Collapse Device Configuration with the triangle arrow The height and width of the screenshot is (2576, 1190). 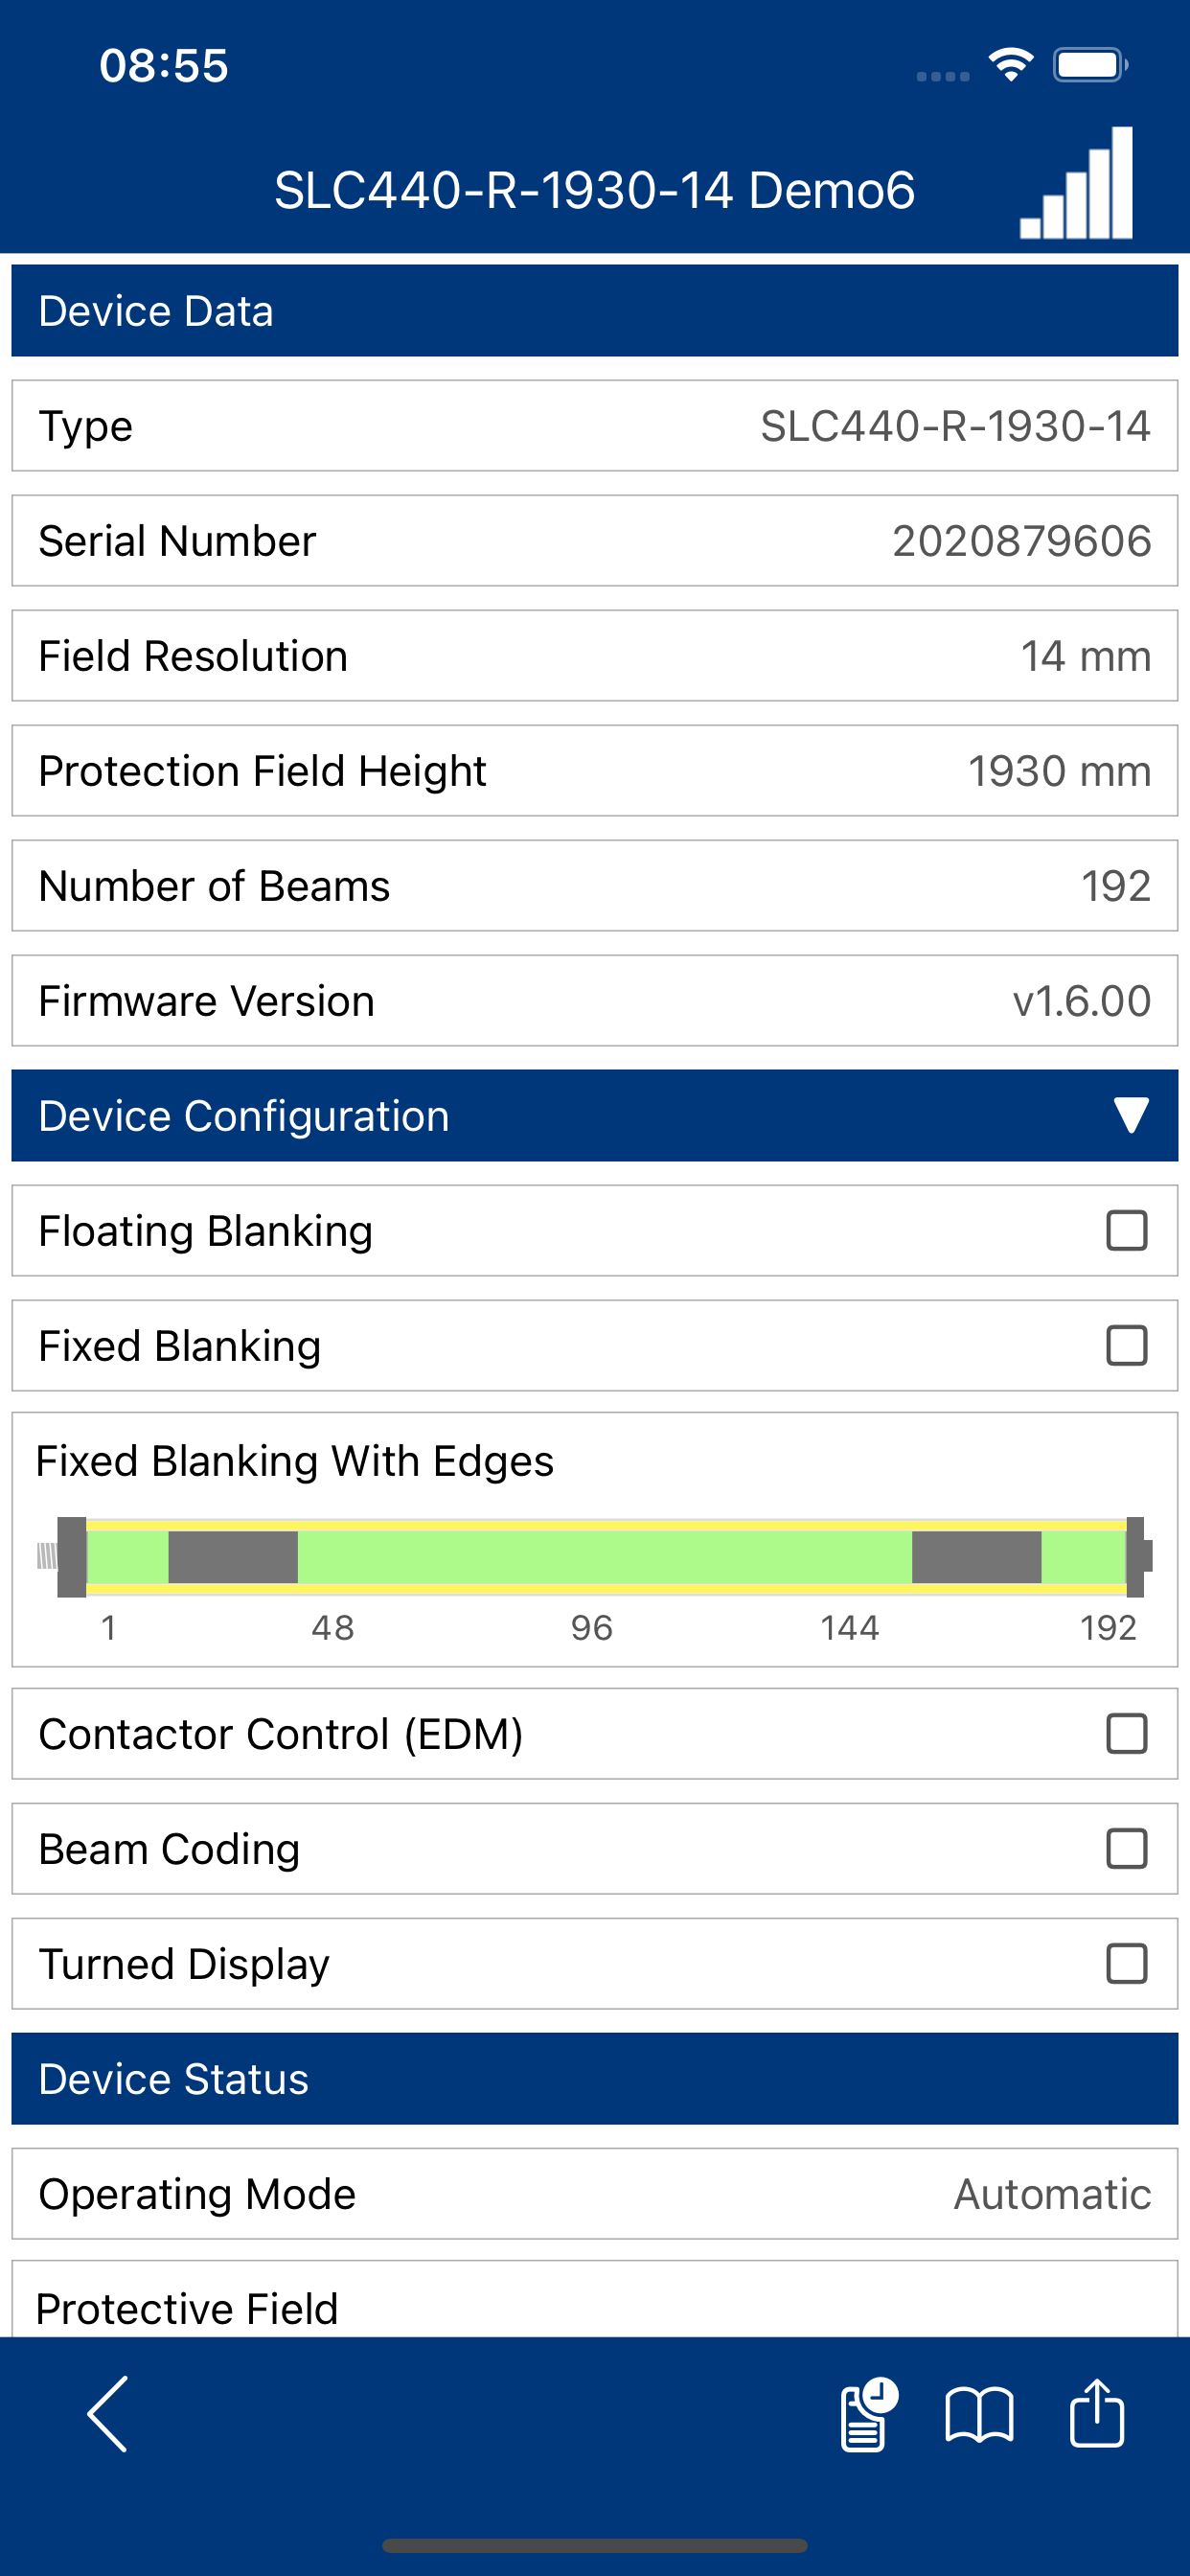pyautogui.click(x=1131, y=1116)
